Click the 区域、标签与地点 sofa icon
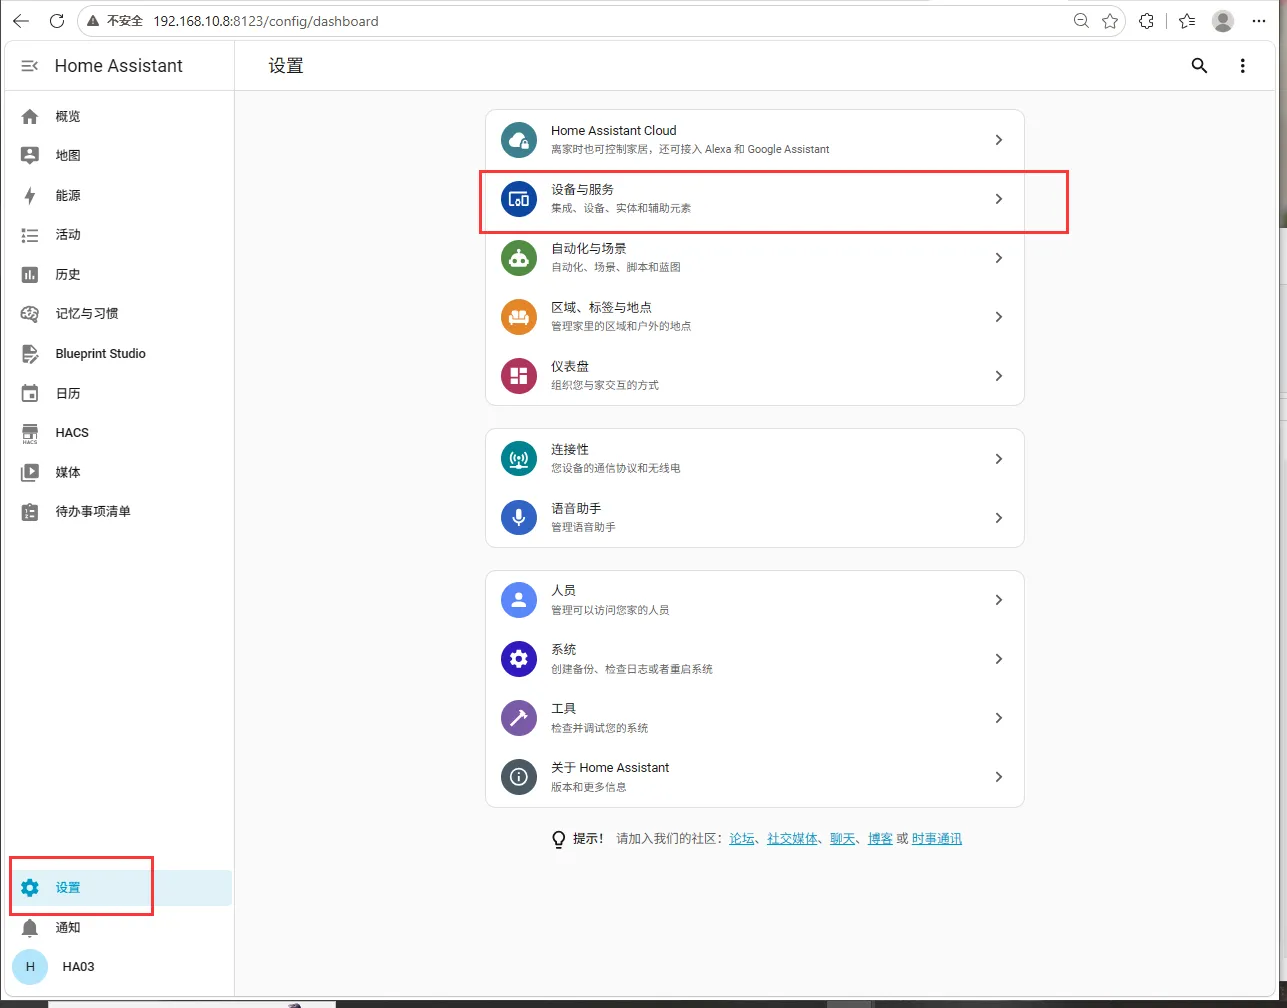The height and width of the screenshot is (1008, 1287). point(519,317)
